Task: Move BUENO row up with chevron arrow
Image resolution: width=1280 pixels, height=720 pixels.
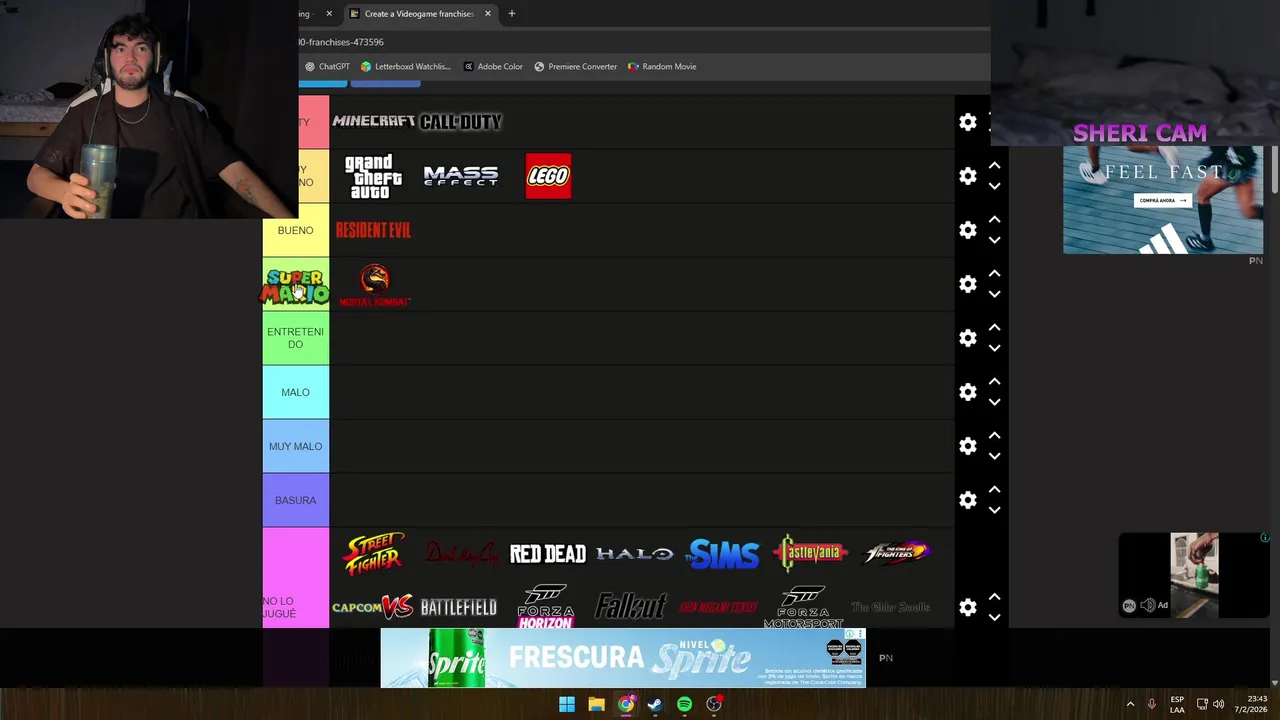Action: click(x=994, y=219)
